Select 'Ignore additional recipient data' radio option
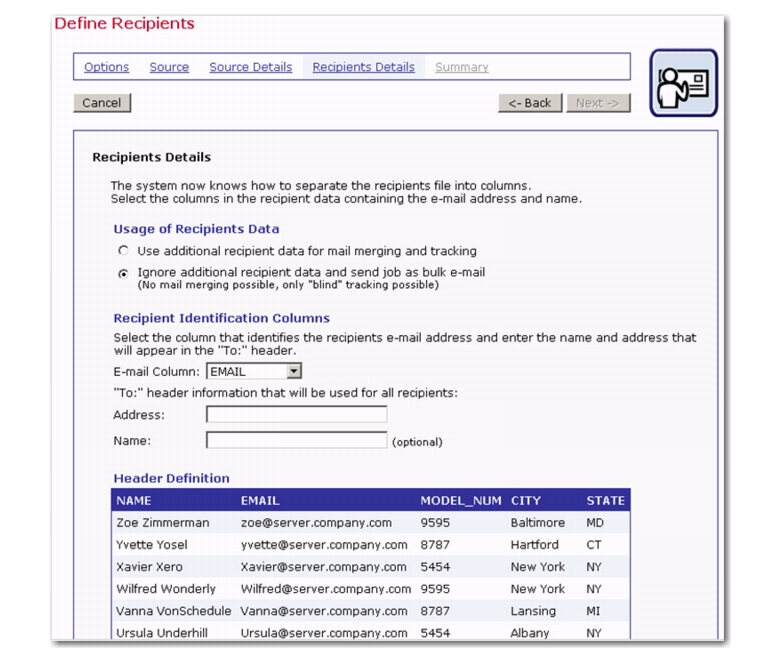This screenshot has width=771, height=662. (123, 273)
